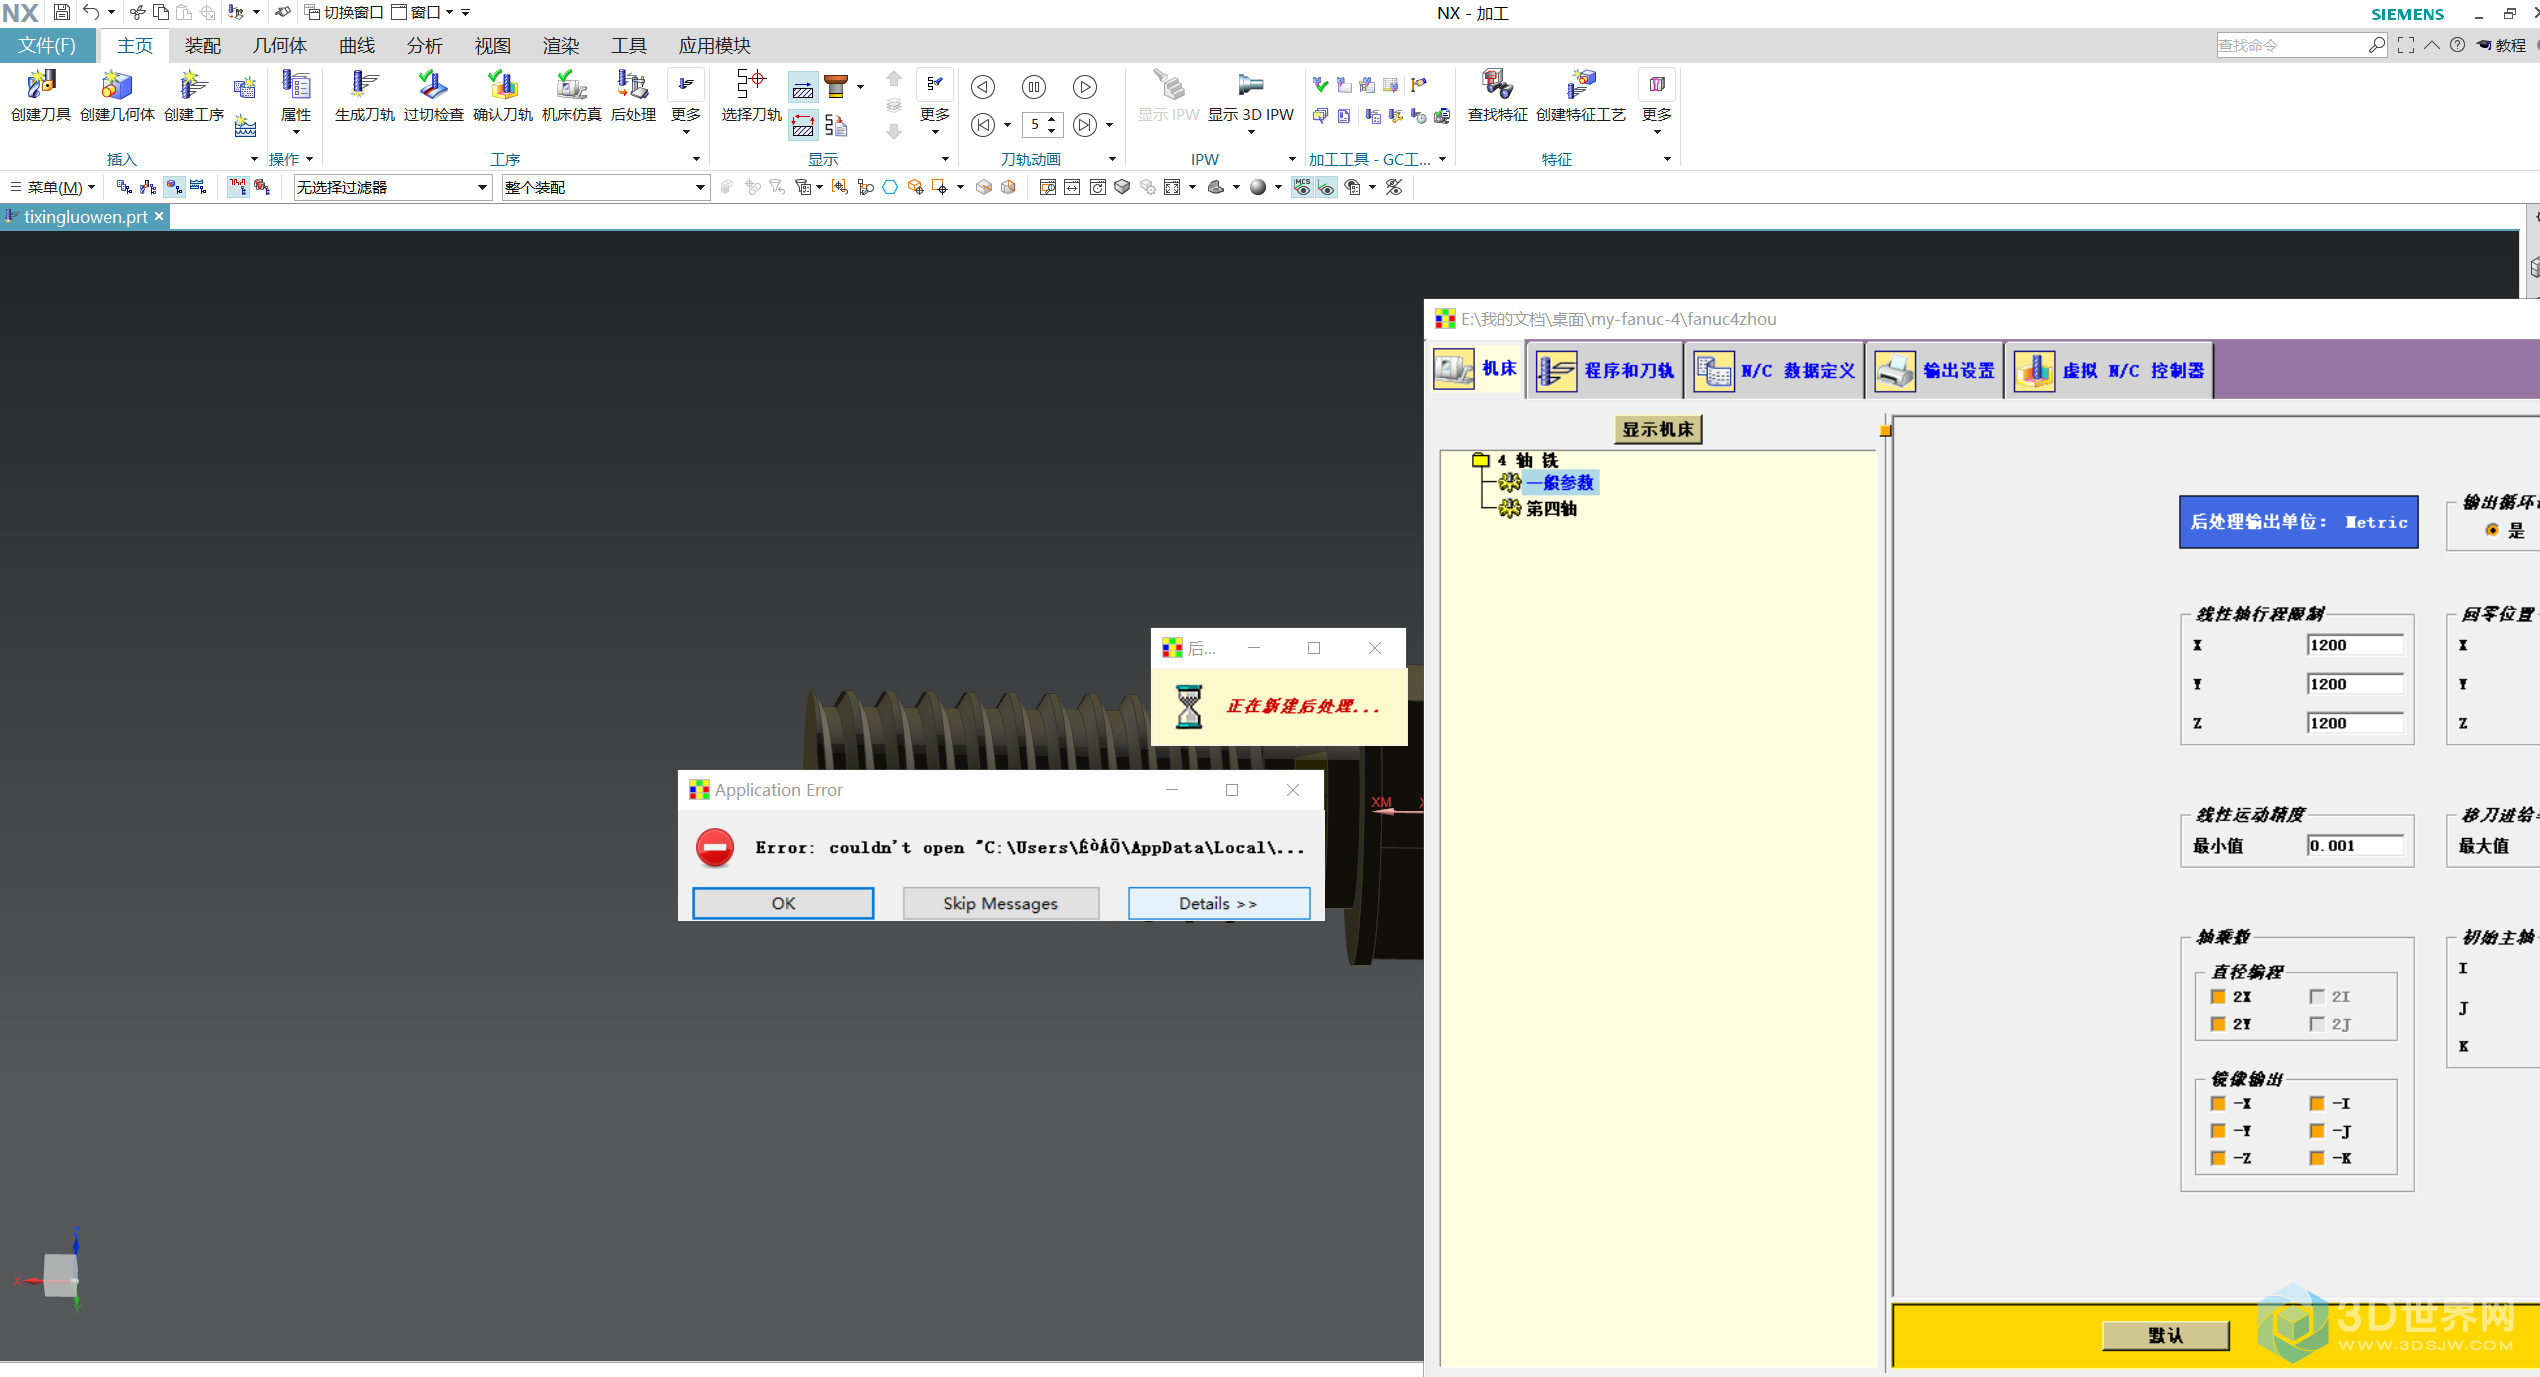This screenshot has width=2540, height=1377.
Task: Click the 默认 (Default) button
Action: coord(2165,1335)
